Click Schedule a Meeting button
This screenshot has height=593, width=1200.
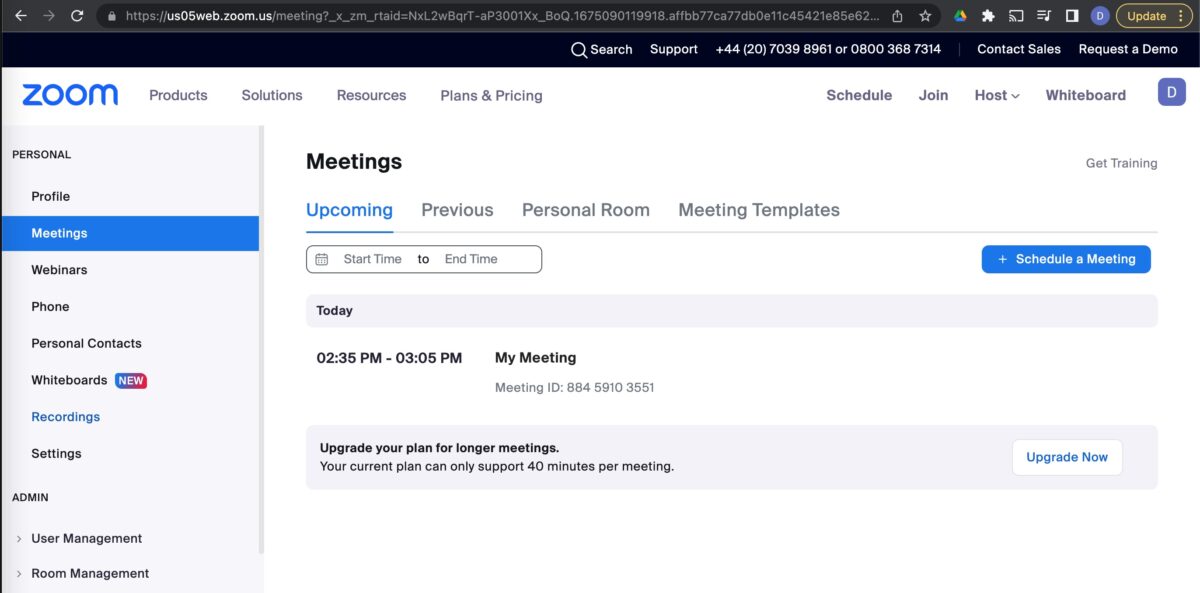click(1066, 259)
